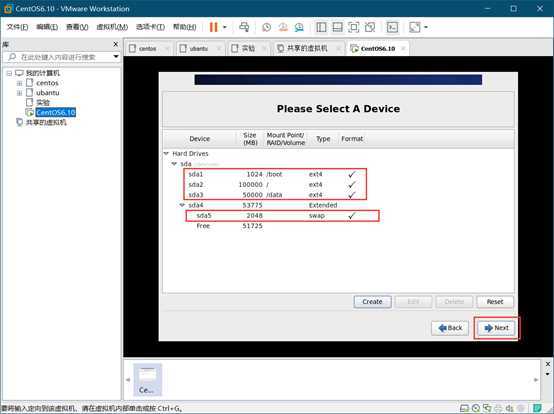Open the power options dropdown arrow beside pause
The image size is (554, 414).
tap(225, 27)
